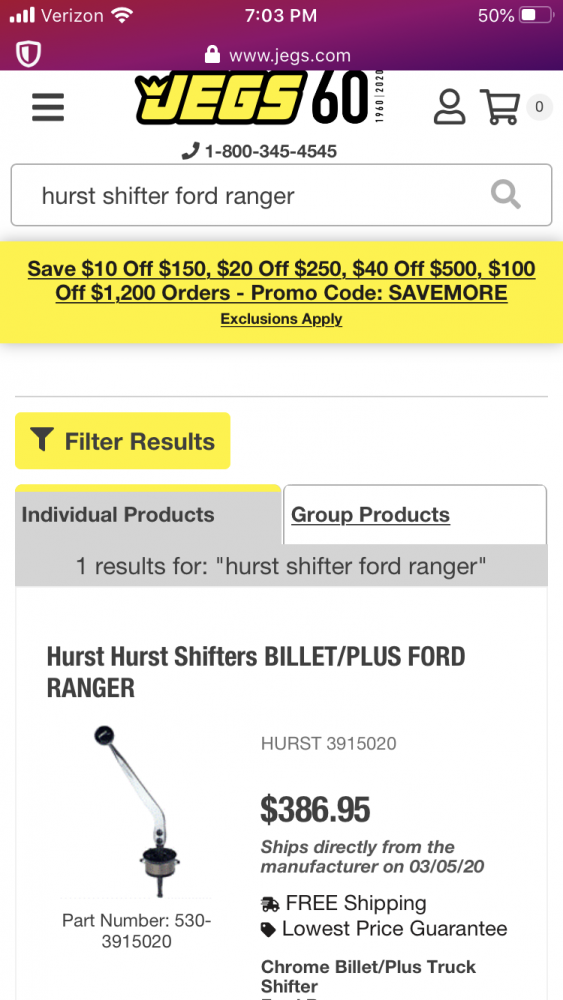This screenshot has width=563, height=1000.
Task: Open the Exclusions Apply link
Action: (x=281, y=319)
